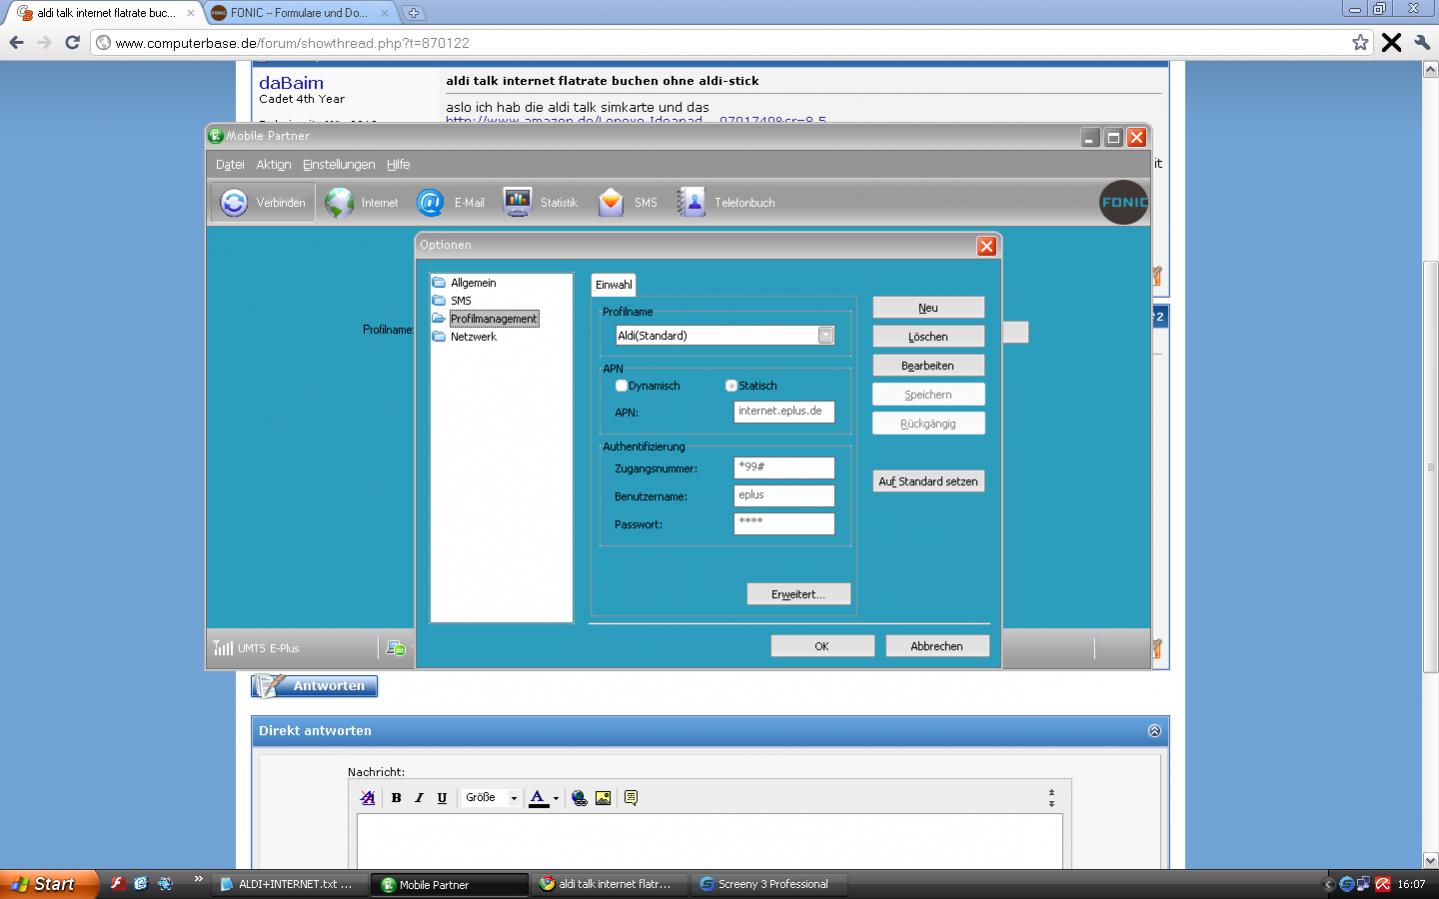
Task: Click the insert link globe icon
Action: tap(579, 798)
